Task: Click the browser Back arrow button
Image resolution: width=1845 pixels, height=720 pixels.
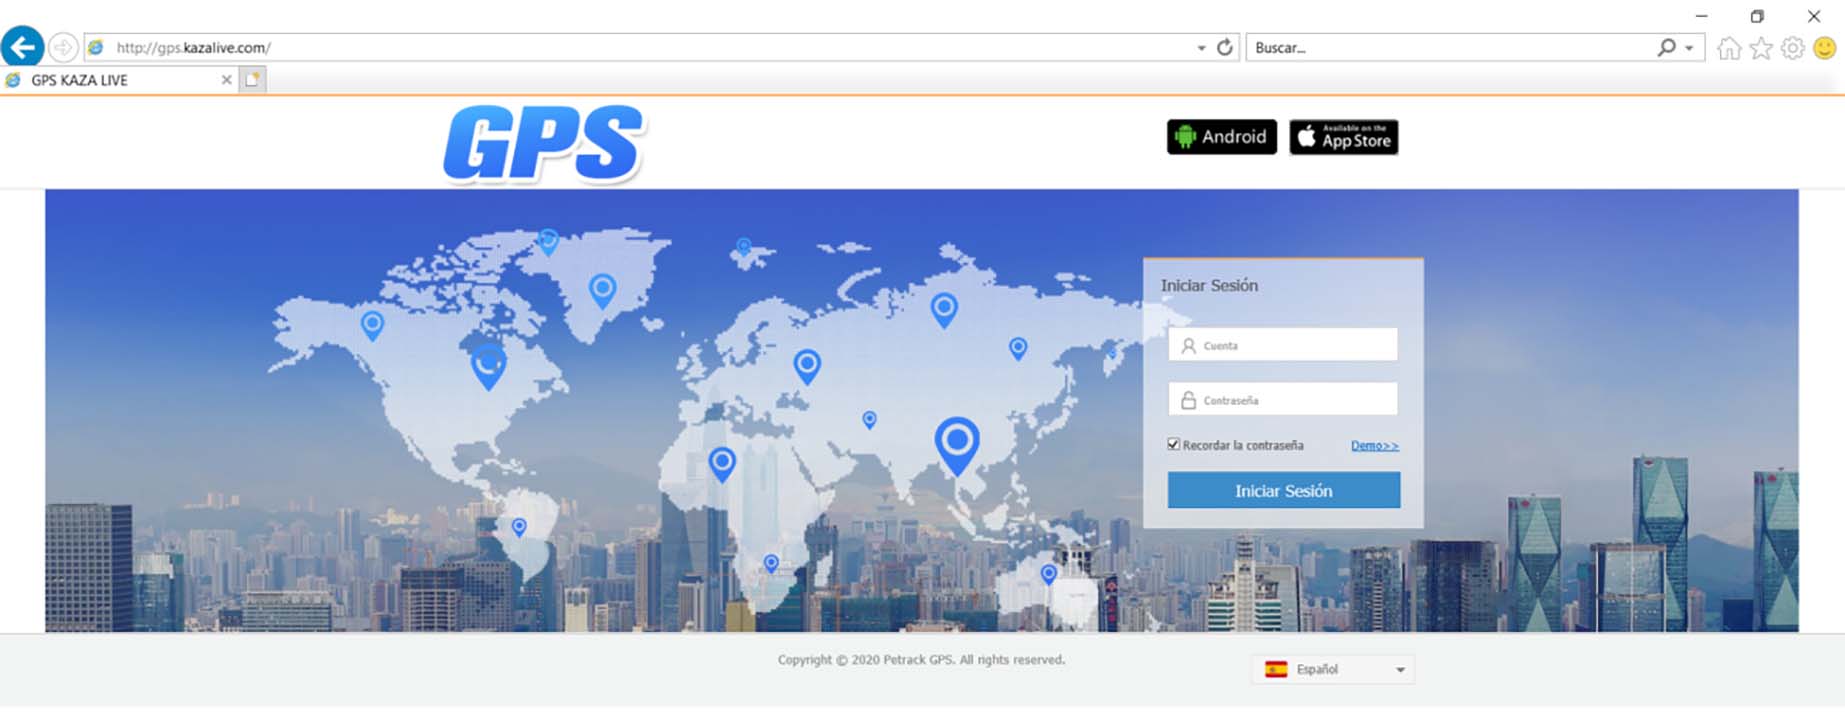Action: [x=22, y=47]
